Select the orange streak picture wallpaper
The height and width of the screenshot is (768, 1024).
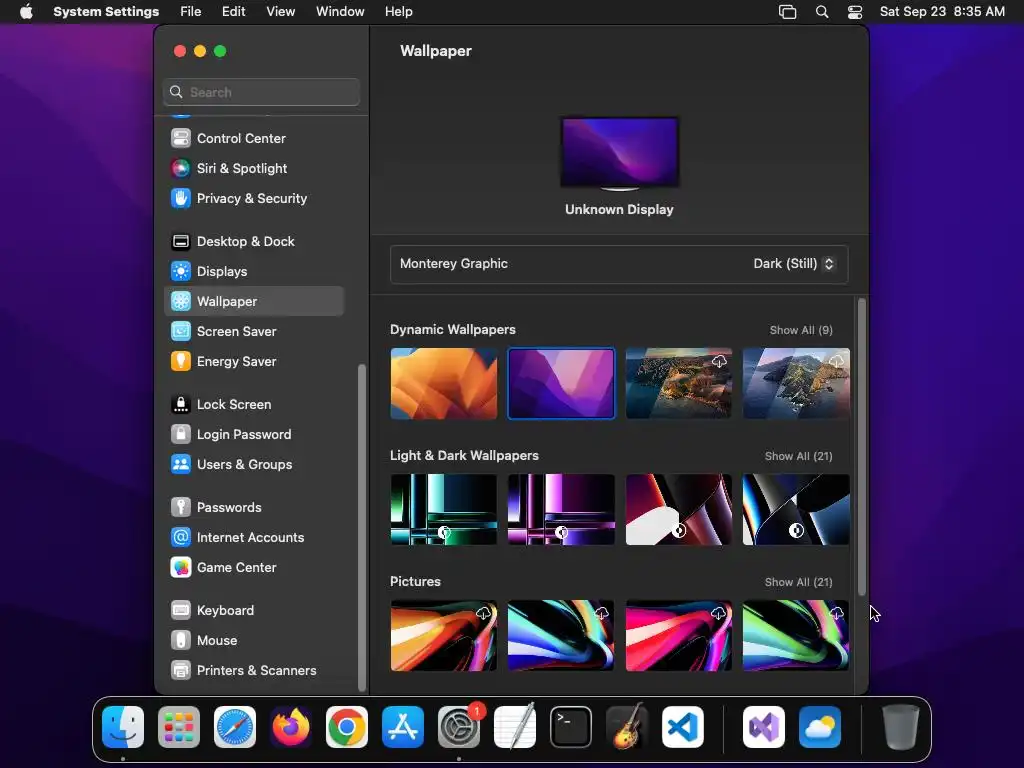[444, 635]
